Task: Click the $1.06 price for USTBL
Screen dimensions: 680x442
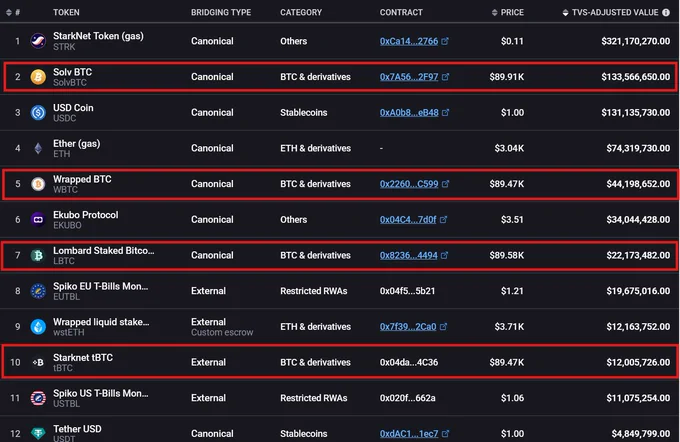Action: tap(512, 398)
